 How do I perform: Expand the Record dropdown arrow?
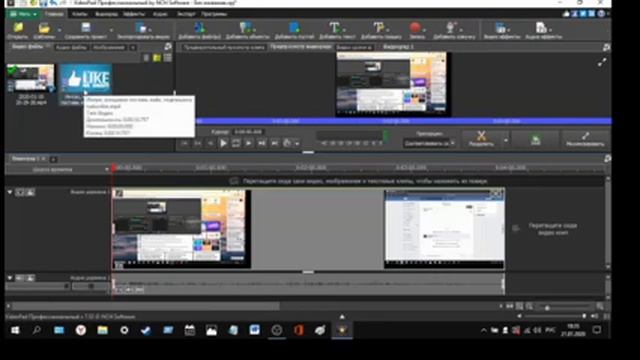(x=424, y=30)
